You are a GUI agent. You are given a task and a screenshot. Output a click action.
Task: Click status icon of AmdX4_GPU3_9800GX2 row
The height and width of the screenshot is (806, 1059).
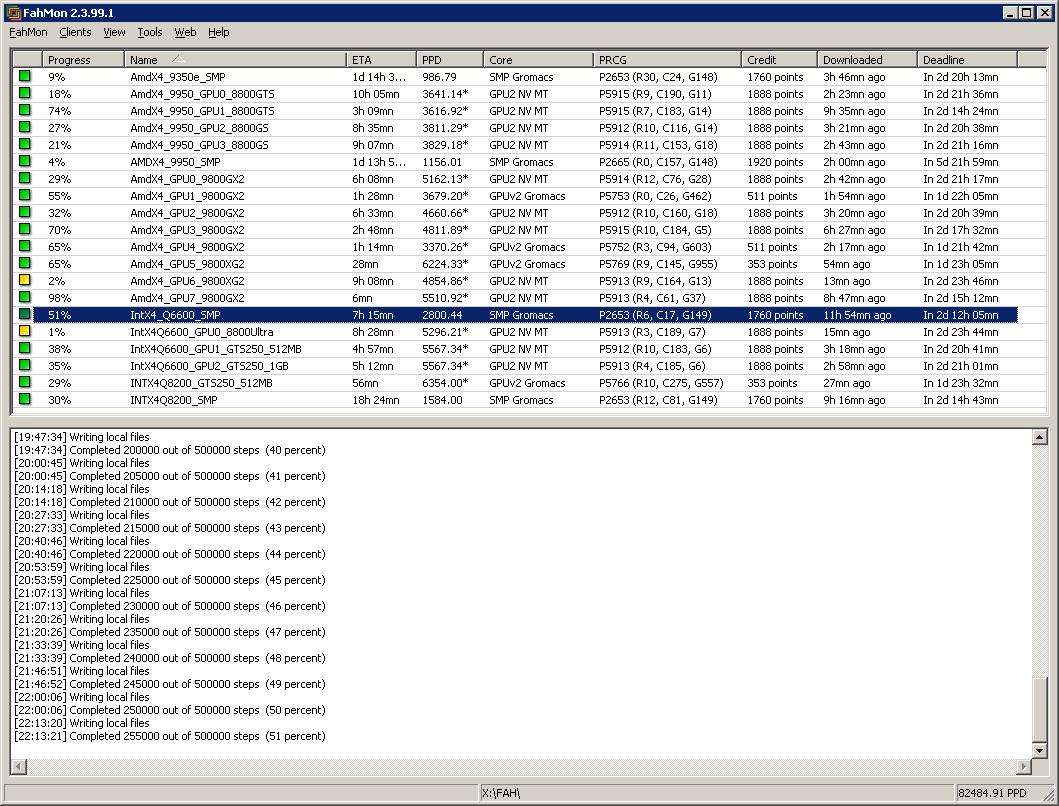click(25, 229)
